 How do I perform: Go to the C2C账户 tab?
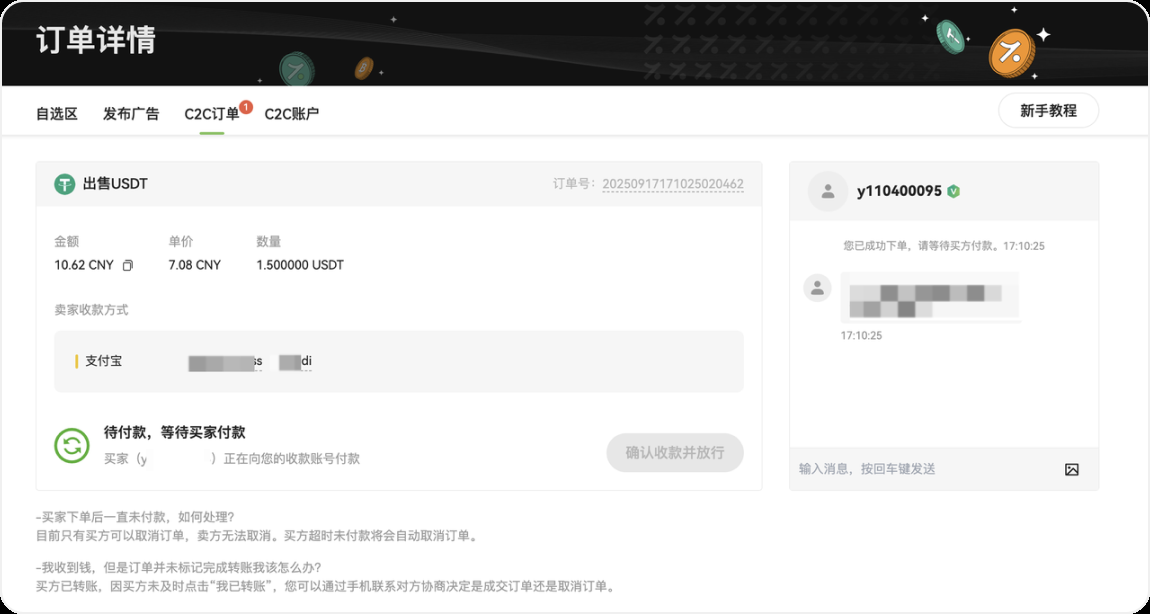tap(291, 114)
